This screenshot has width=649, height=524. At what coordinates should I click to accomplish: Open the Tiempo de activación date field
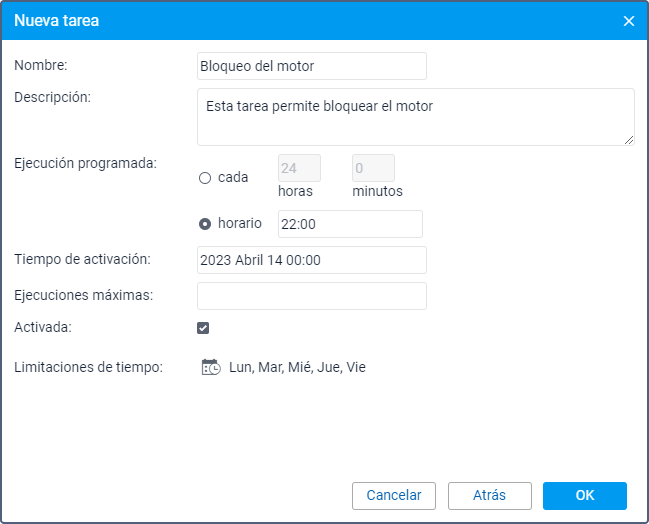[x=312, y=260]
